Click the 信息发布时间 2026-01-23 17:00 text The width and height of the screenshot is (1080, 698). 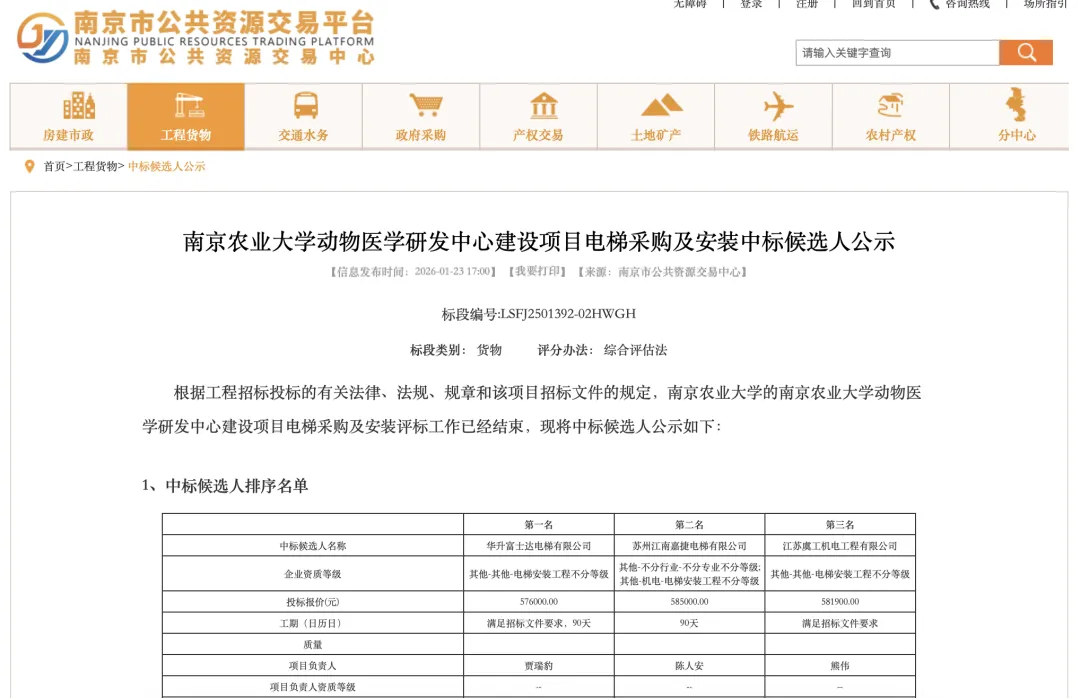pos(413,271)
